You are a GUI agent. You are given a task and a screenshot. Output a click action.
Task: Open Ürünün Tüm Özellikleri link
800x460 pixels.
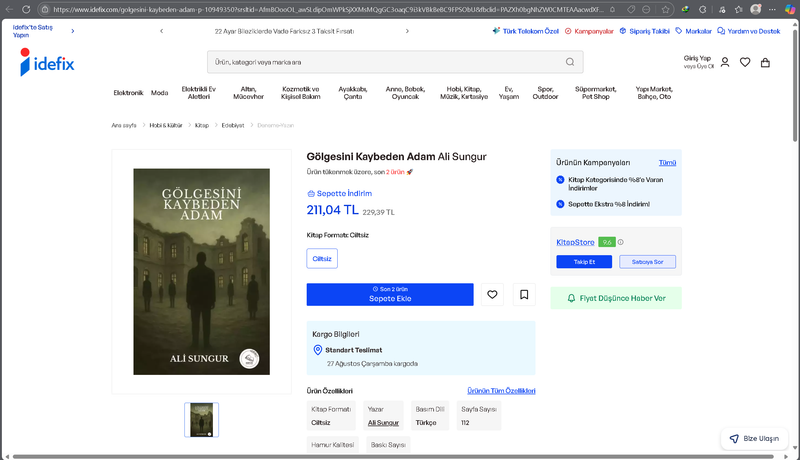[x=502, y=391]
